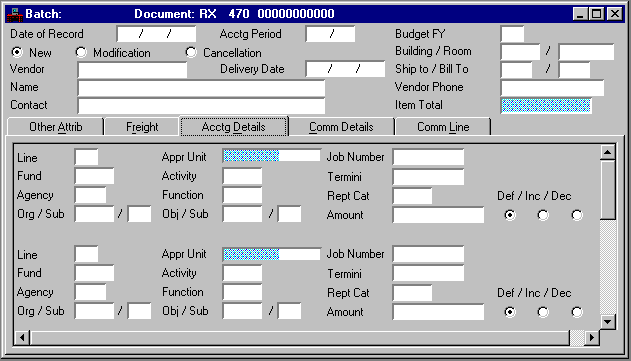Click the vertical scrollbar up arrow
The image size is (631, 361).
pyautogui.click(x=607, y=152)
